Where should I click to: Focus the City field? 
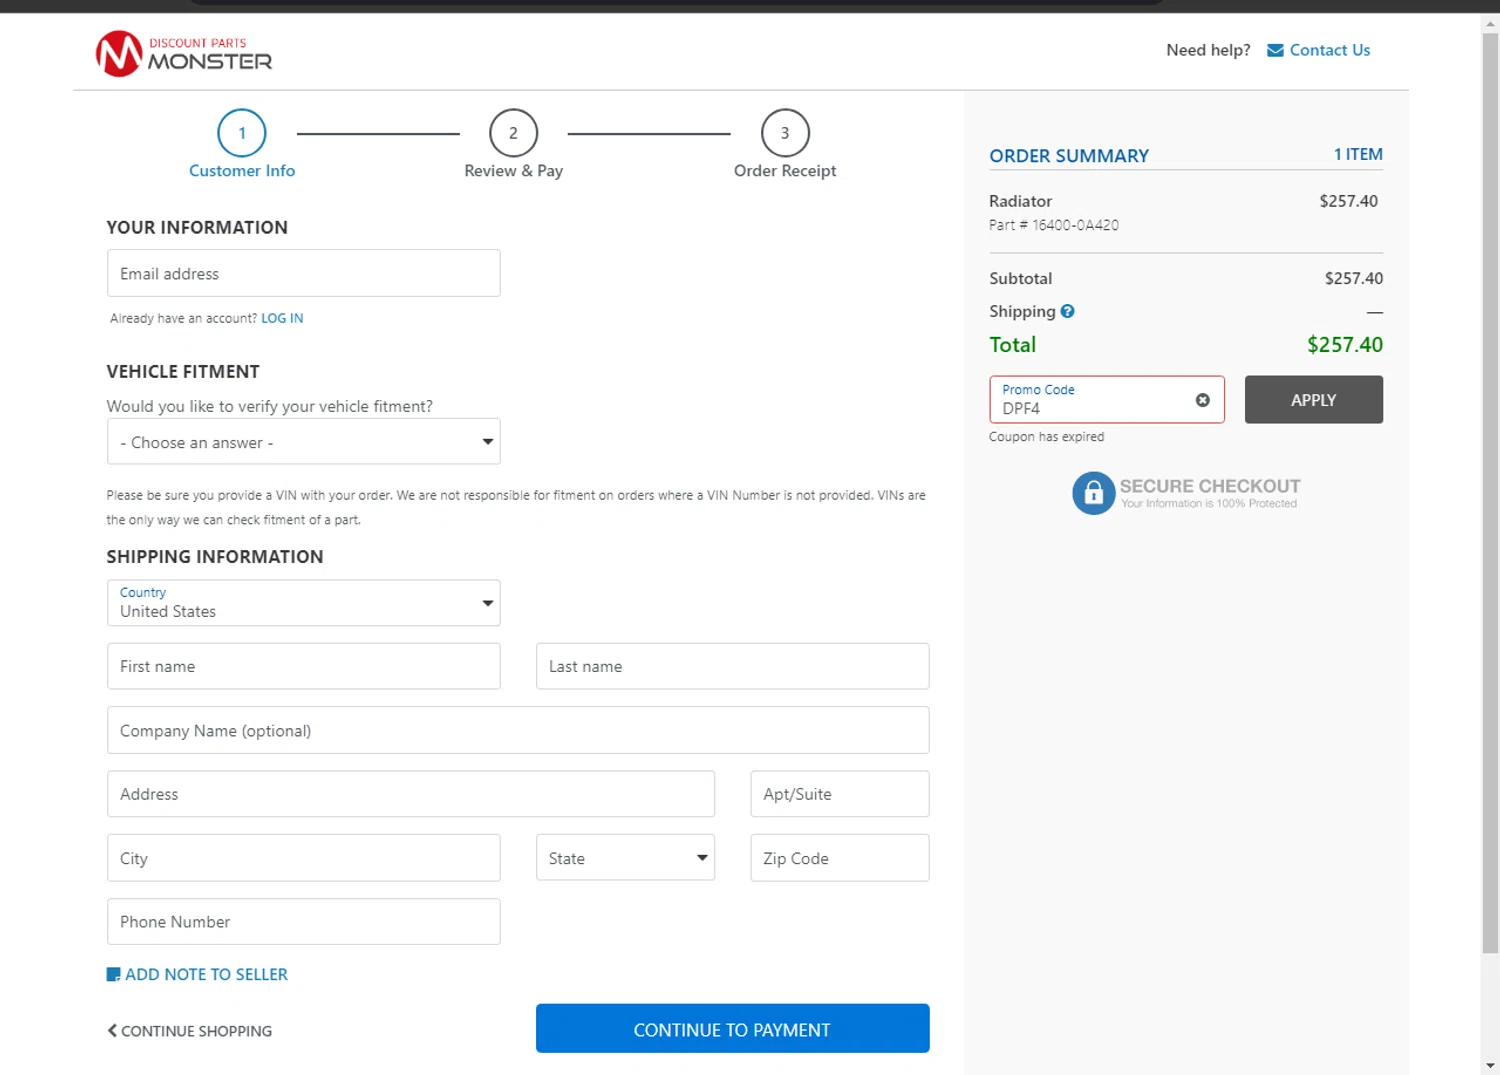(x=303, y=858)
